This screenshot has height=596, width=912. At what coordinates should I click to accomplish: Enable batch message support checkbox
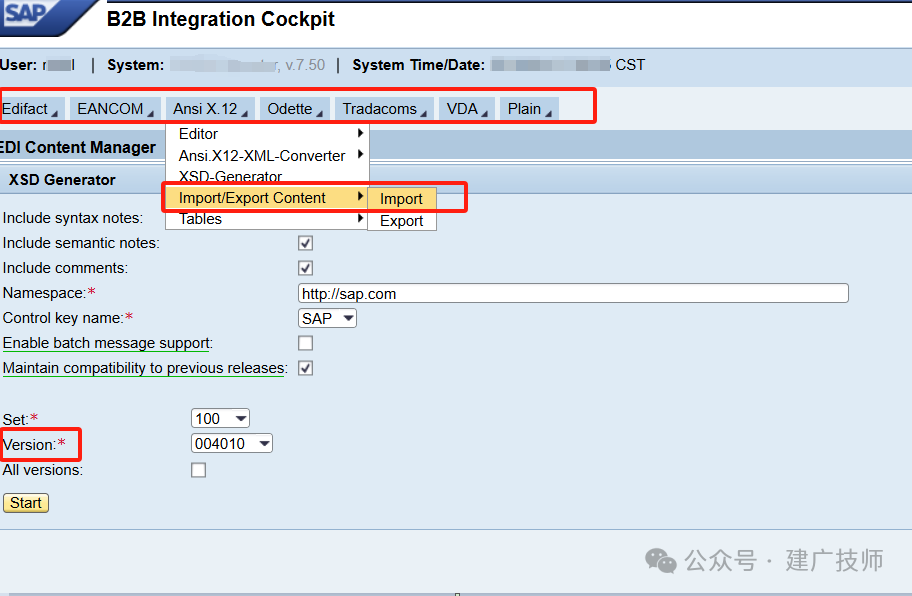305,343
